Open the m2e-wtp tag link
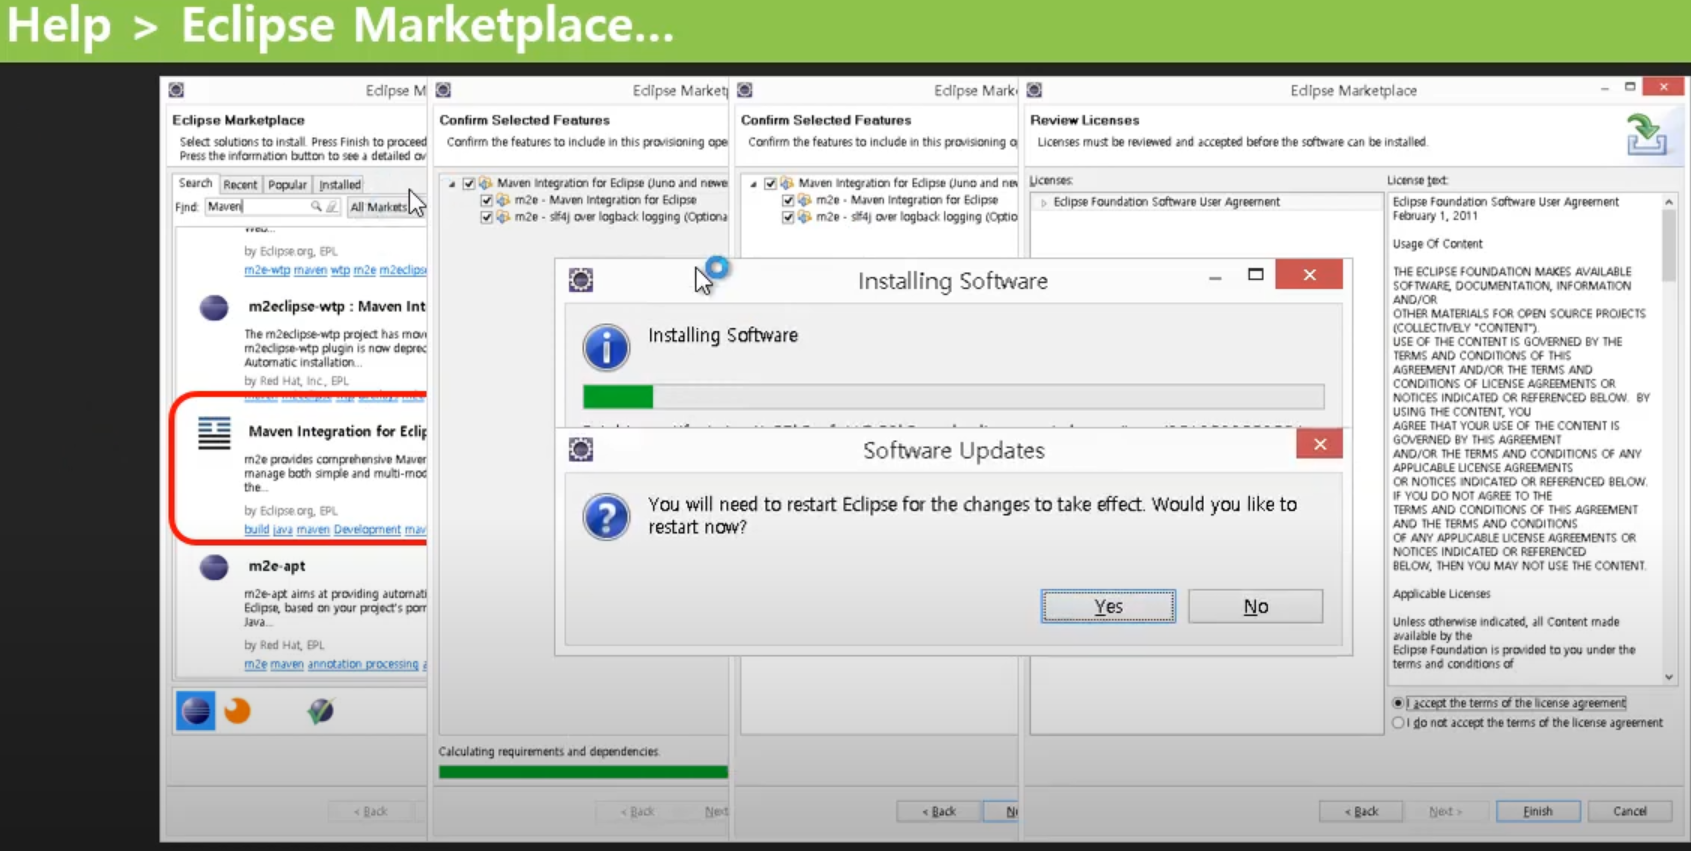The image size is (1691, 851). [267, 270]
